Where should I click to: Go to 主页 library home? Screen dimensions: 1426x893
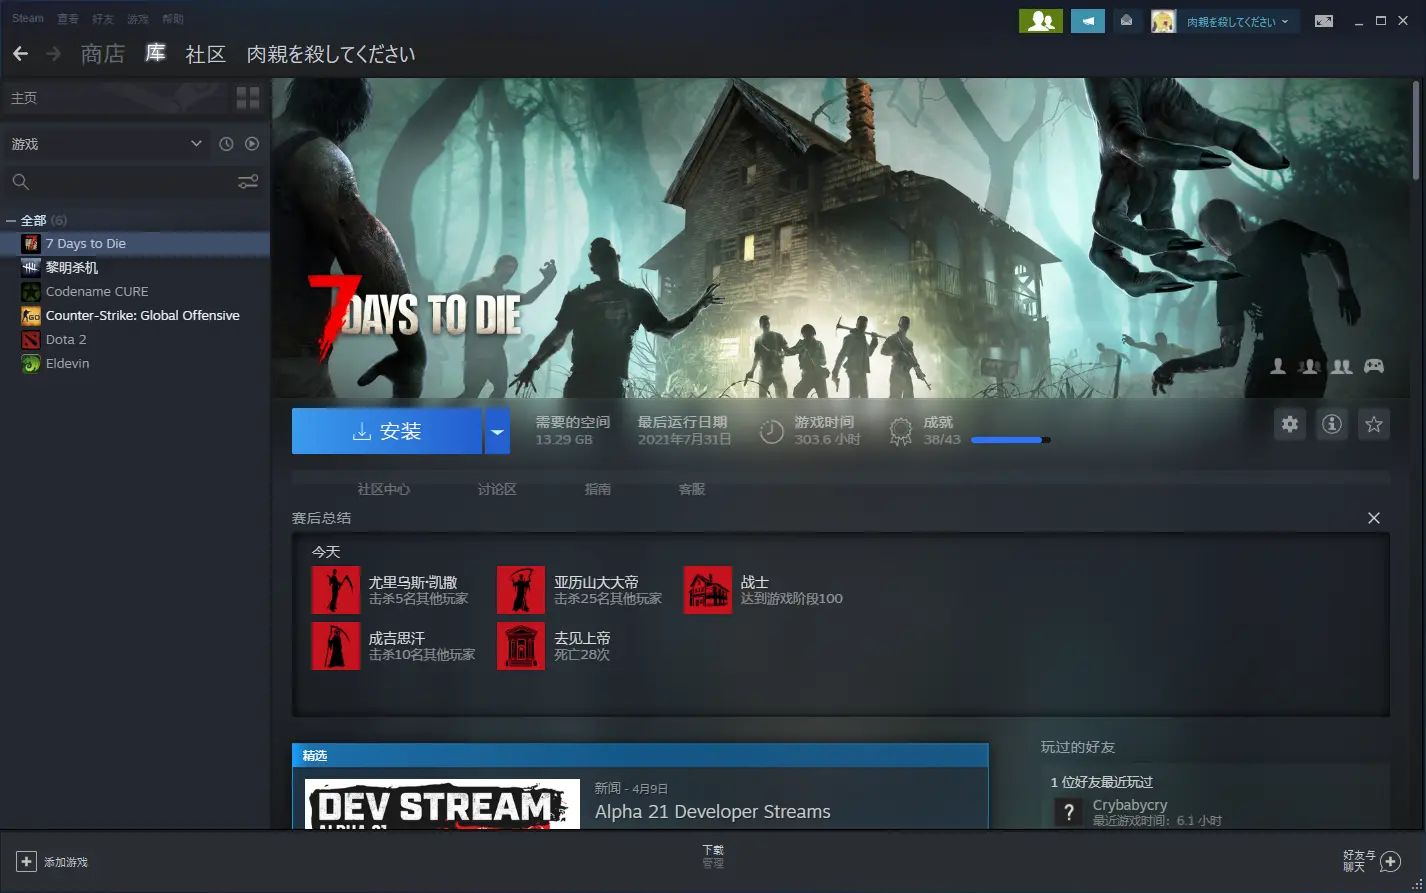click(x=24, y=98)
